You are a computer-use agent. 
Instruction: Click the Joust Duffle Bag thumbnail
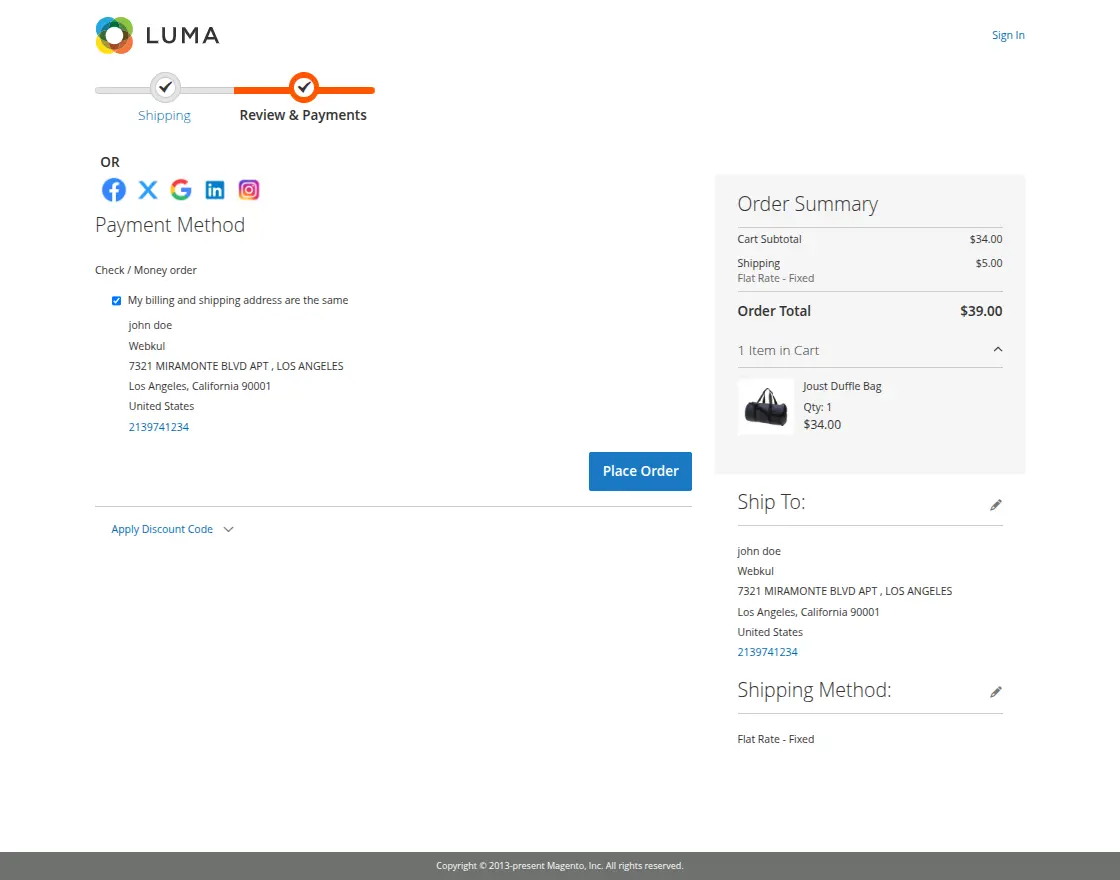tap(765, 407)
